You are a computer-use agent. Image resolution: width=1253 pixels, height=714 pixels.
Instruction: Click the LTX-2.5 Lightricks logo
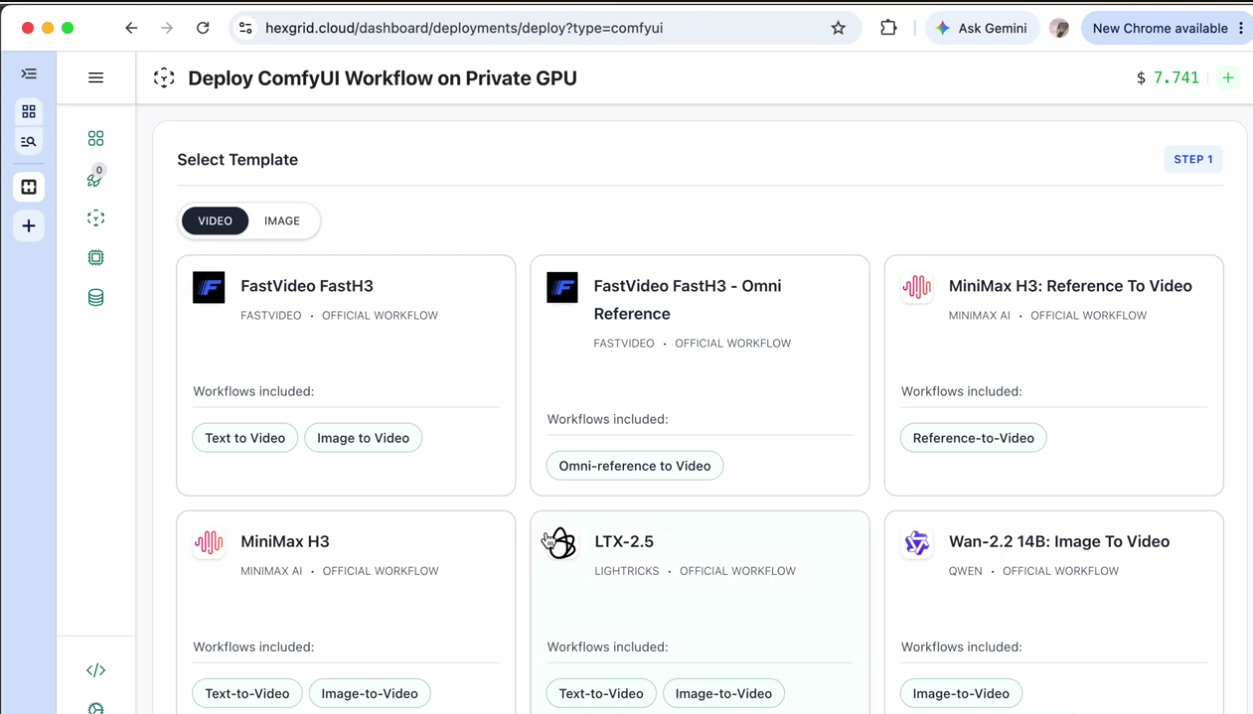pos(562,543)
